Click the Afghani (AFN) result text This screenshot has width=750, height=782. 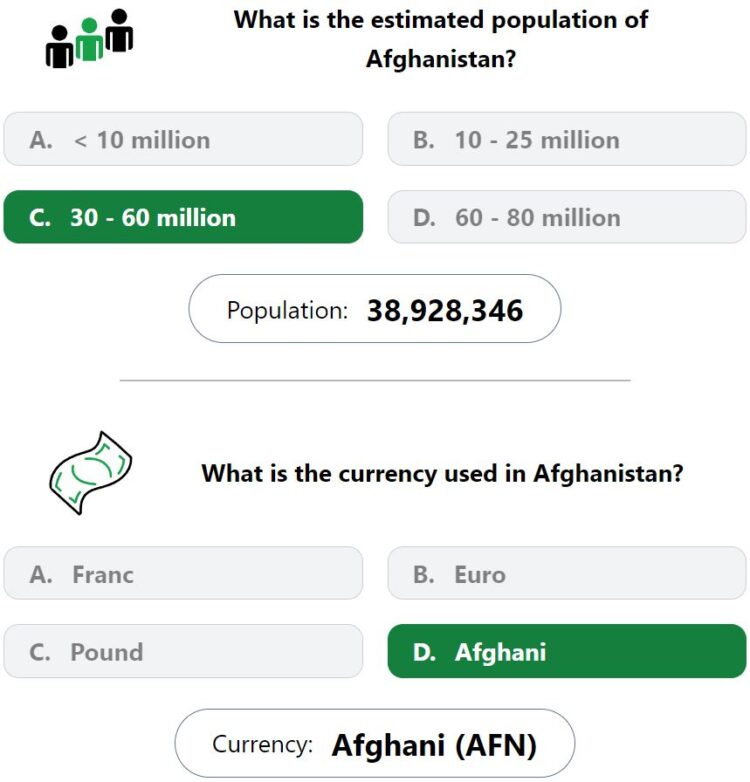[x=434, y=745]
